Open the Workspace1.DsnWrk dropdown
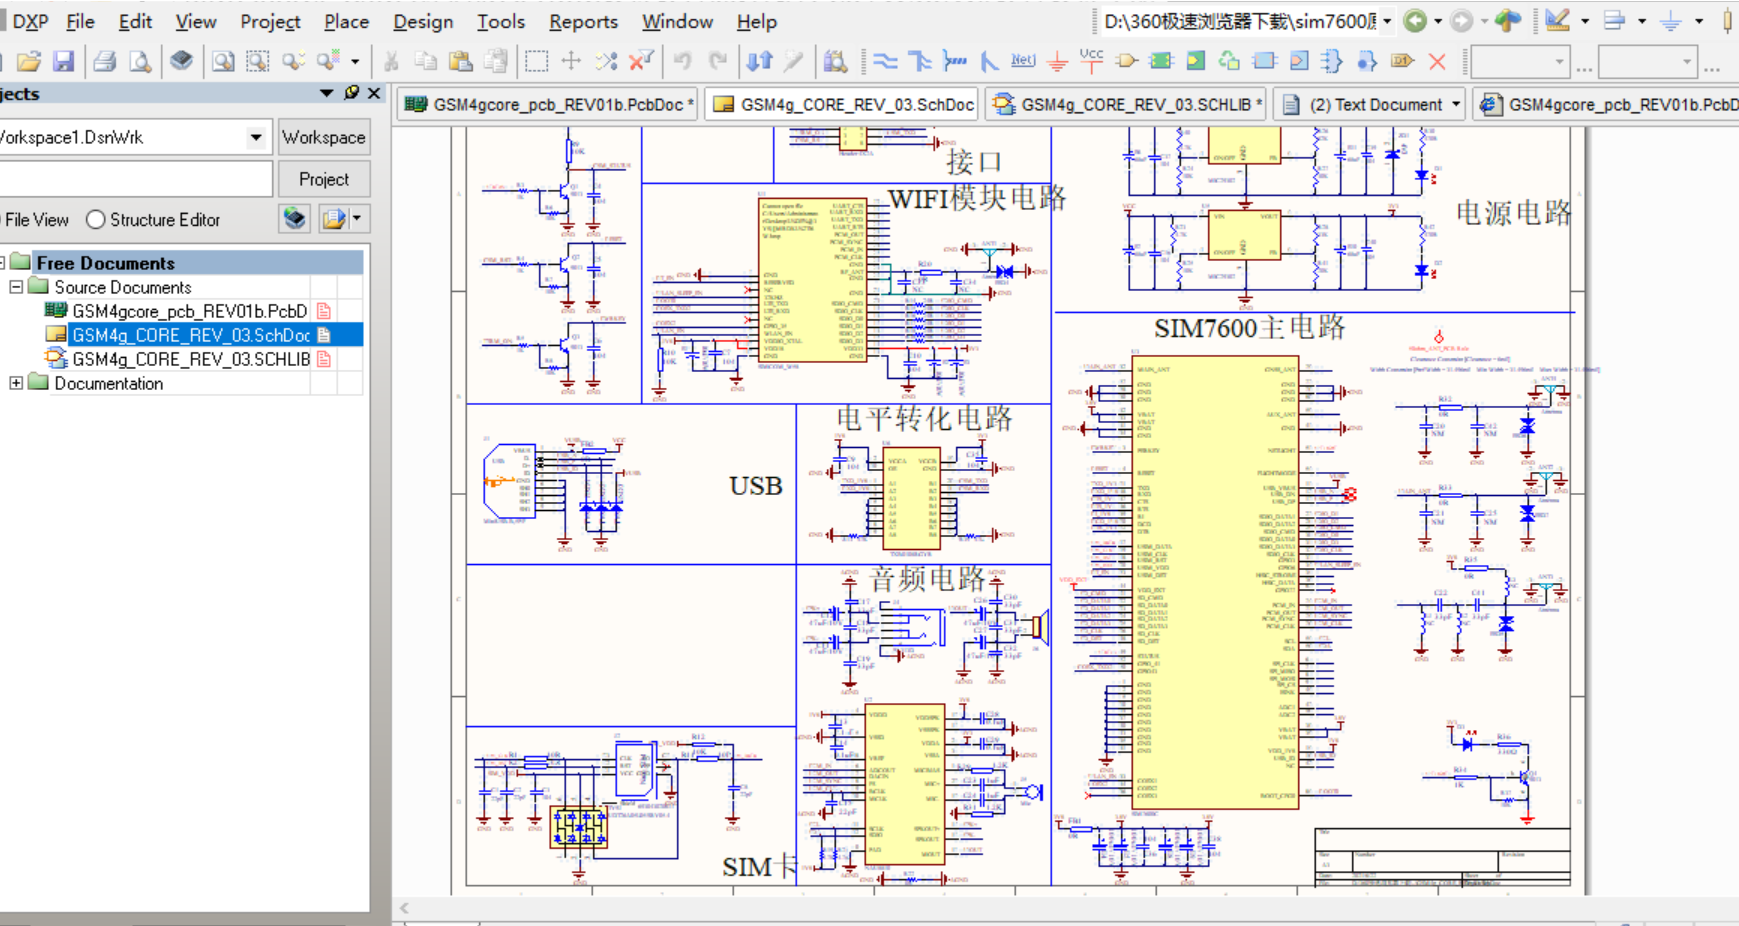This screenshot has height=926, width=1739. [256, 137]
